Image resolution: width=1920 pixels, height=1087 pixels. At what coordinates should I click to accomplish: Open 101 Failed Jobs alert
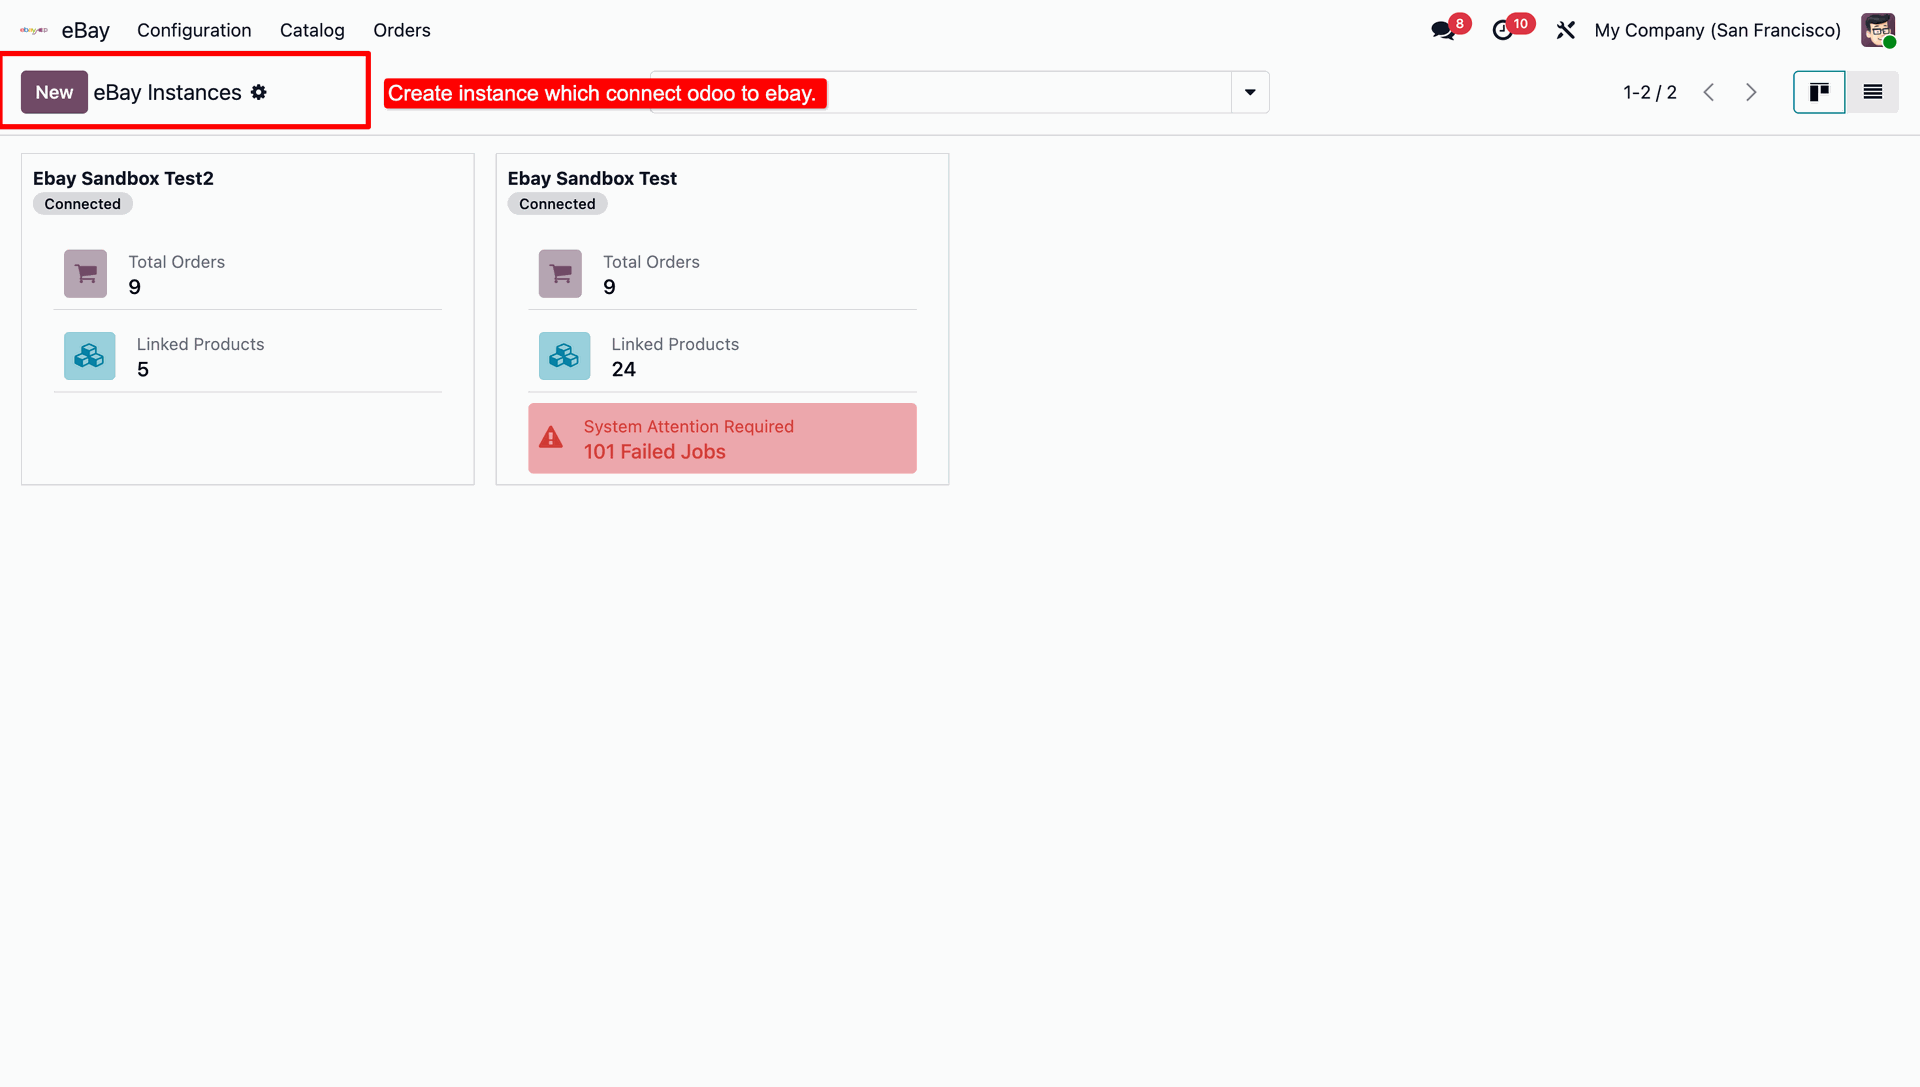point(722,438)
